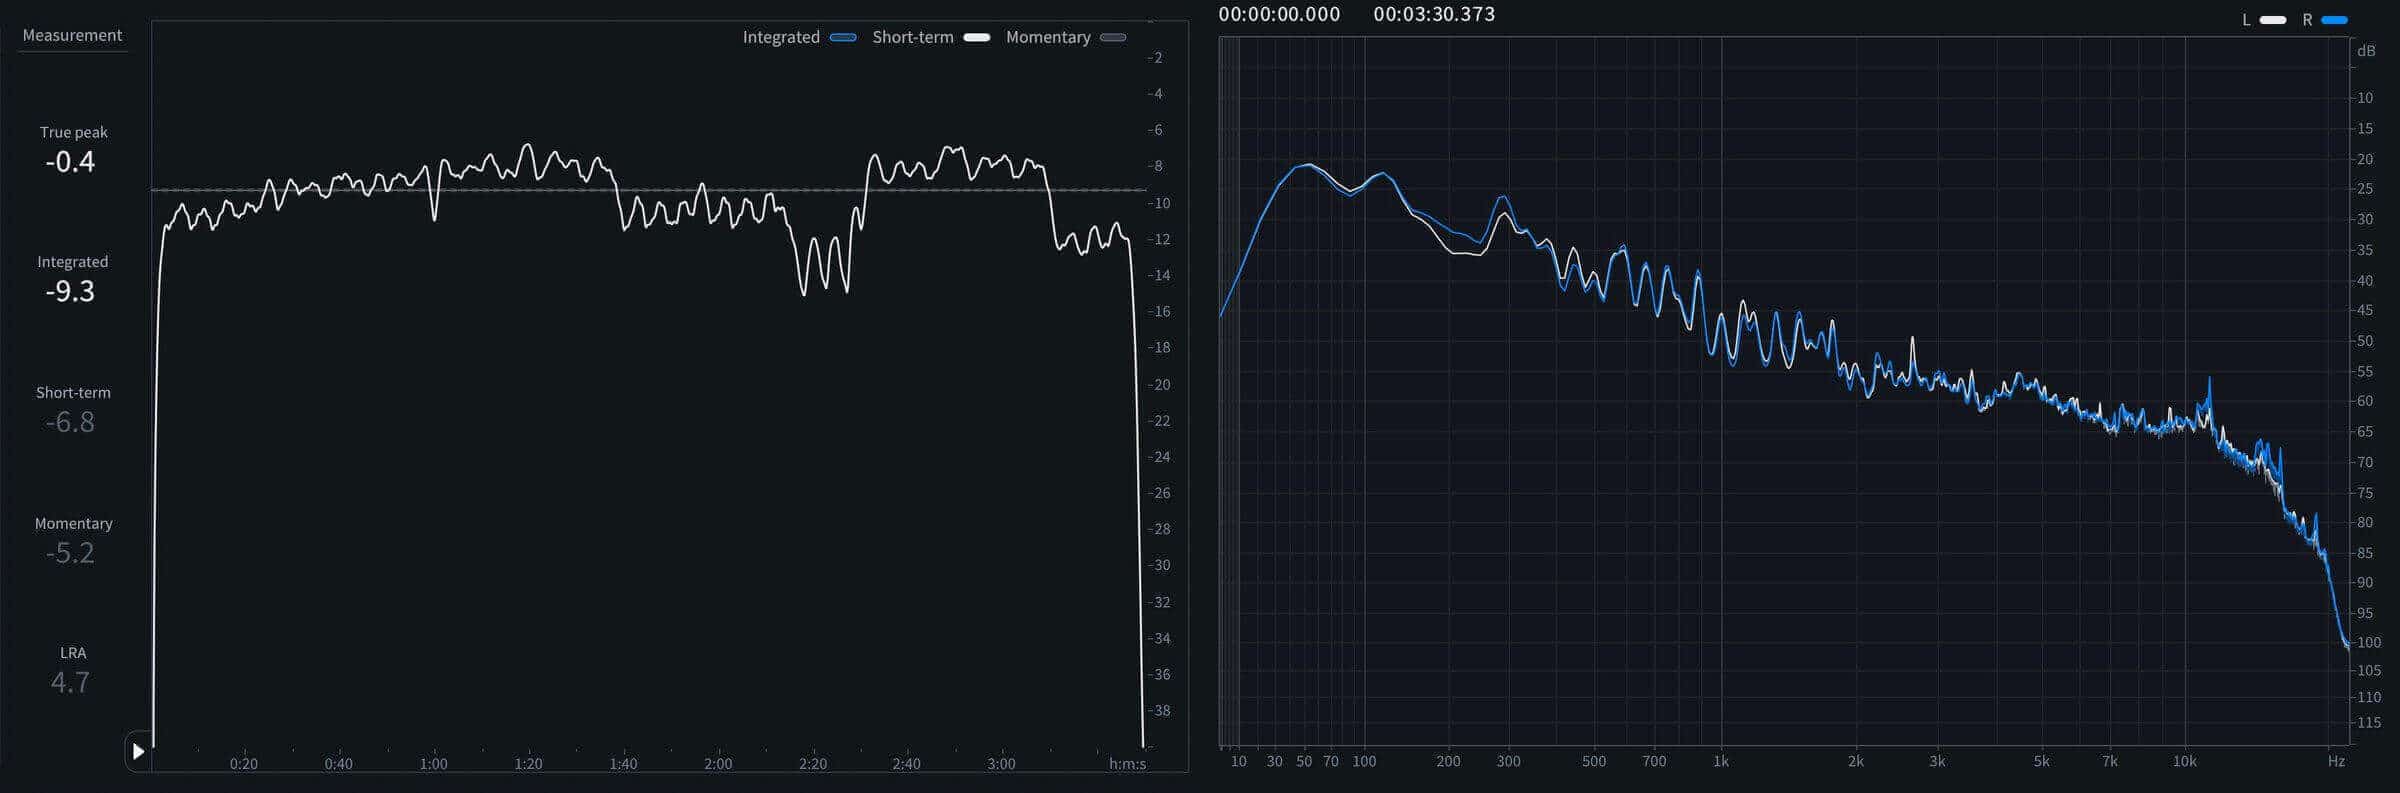Click the start timecode 00:00:00.000
2400x793 pixels.
tap(1279, 14)
